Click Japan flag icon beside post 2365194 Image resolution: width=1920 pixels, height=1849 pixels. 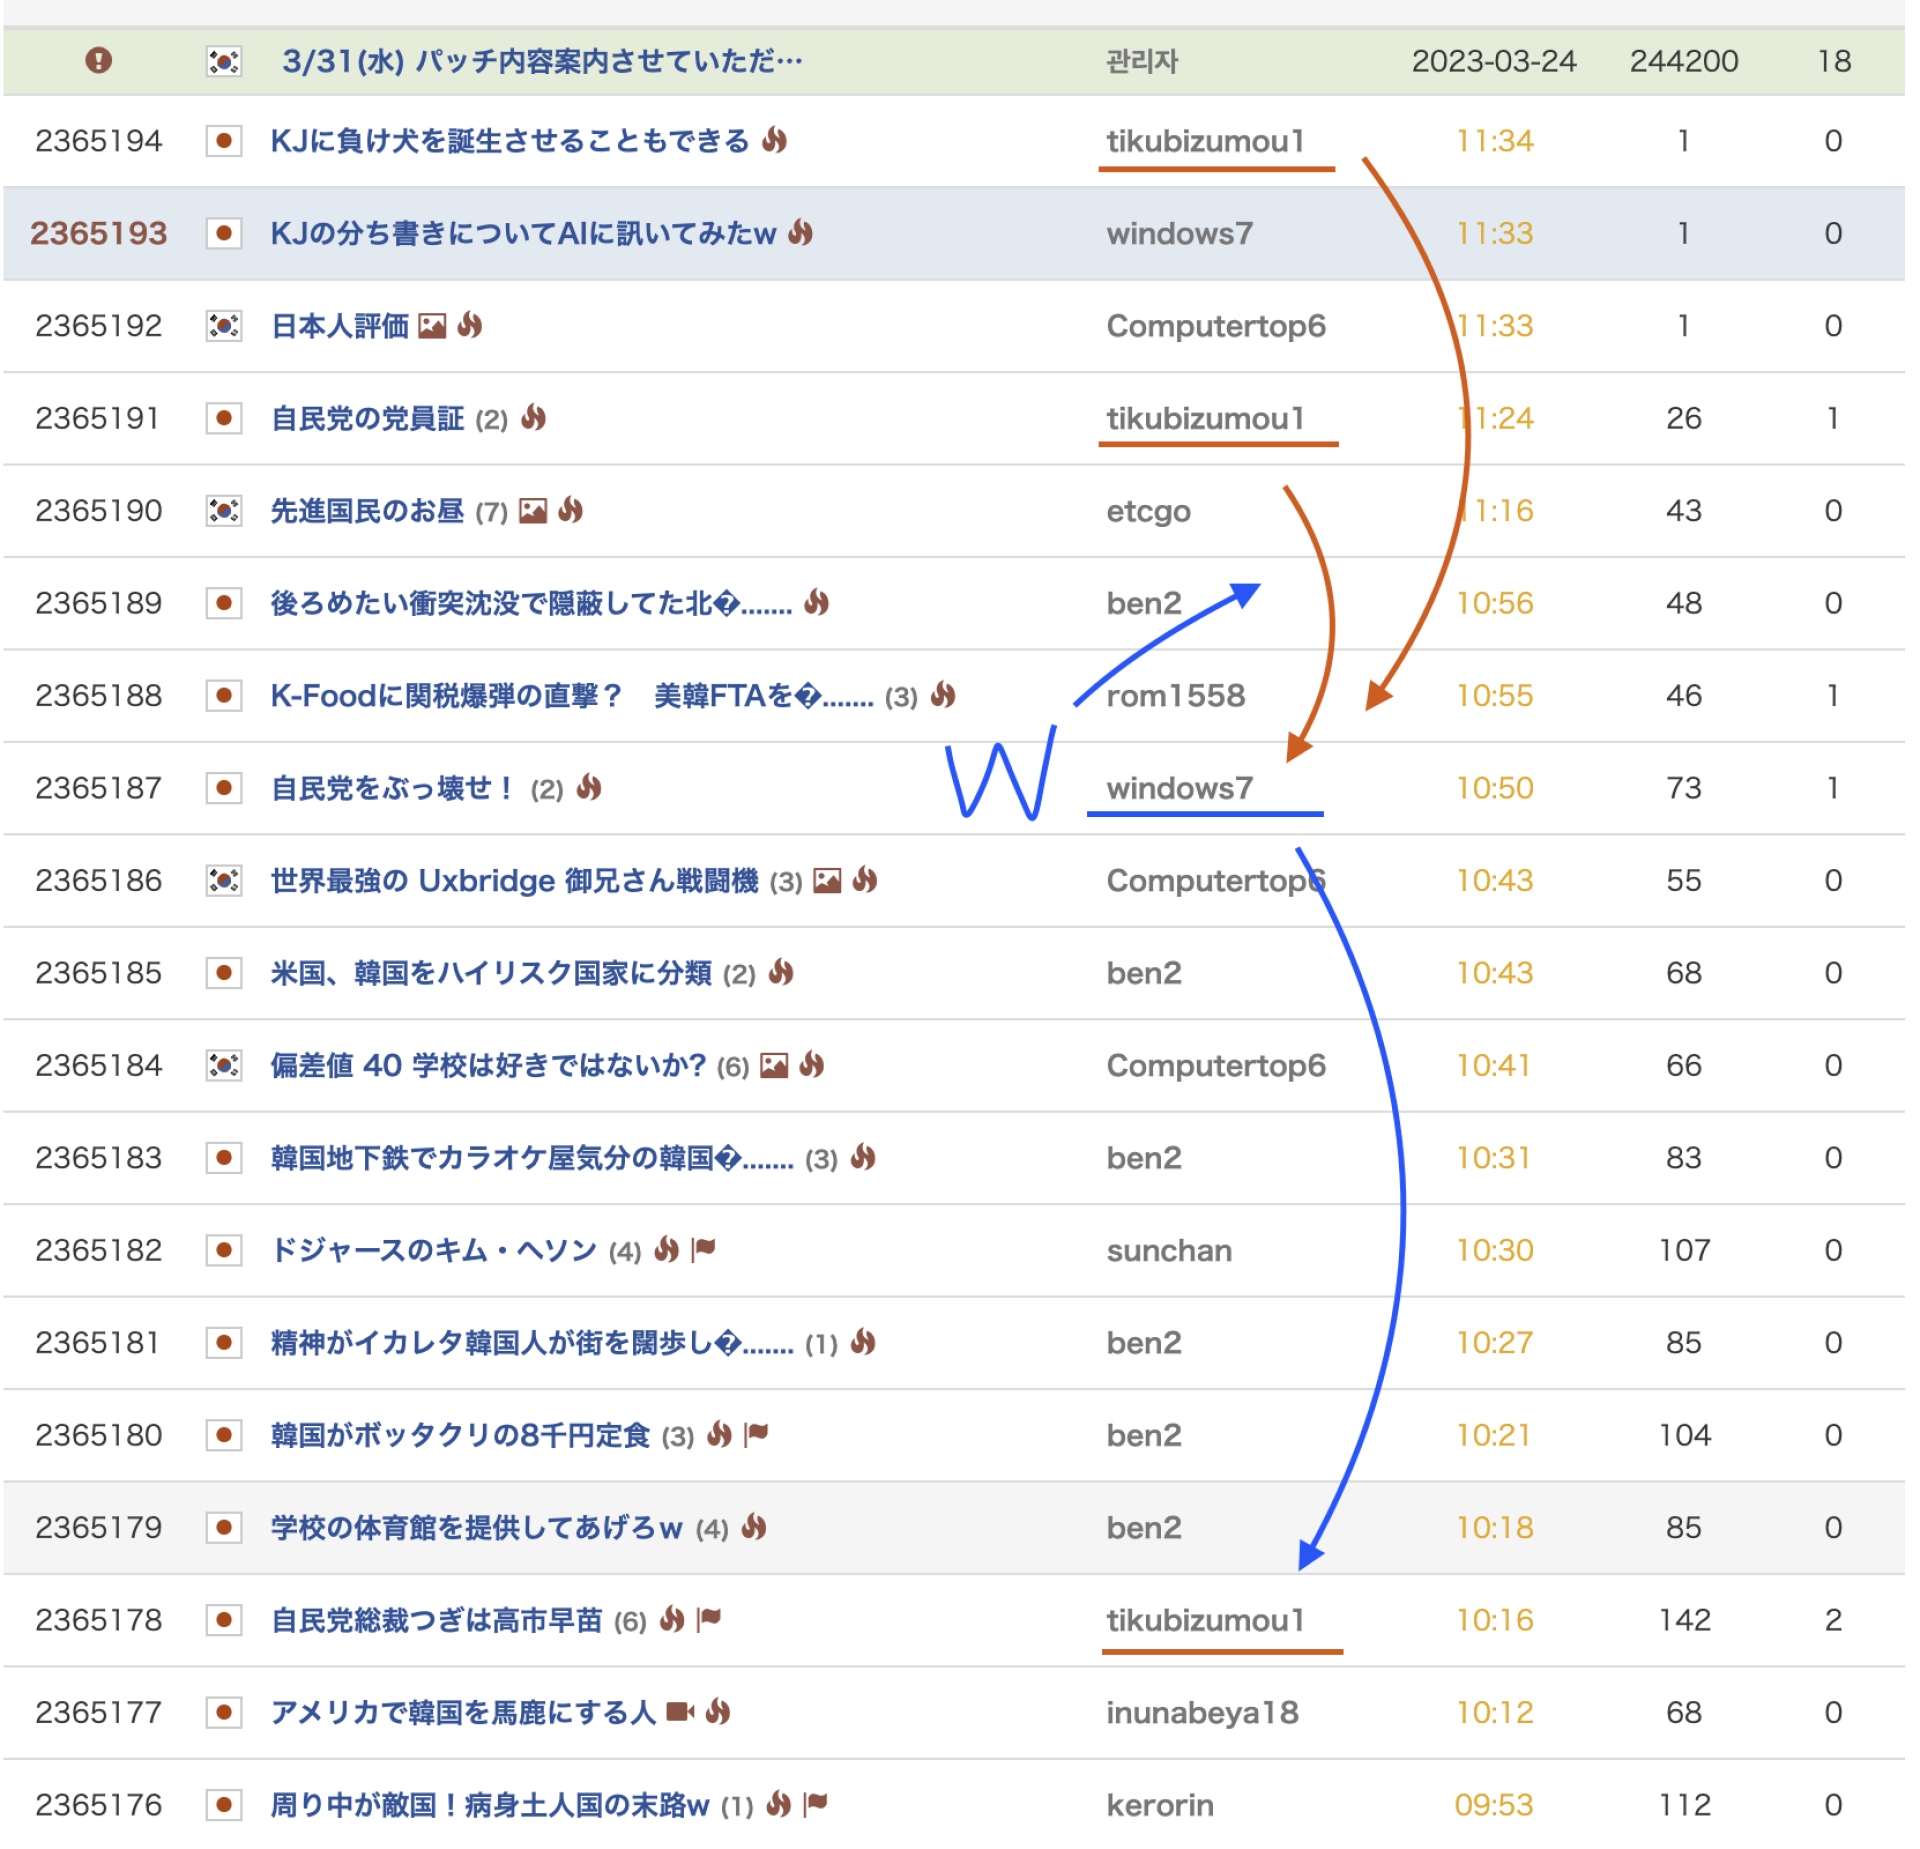tap(224, 141)
